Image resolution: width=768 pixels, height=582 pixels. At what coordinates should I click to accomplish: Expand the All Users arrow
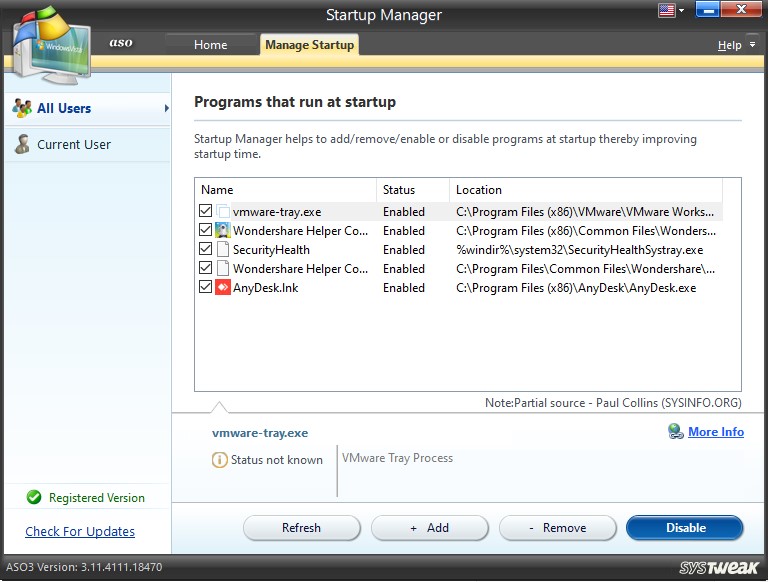[166, 108]
